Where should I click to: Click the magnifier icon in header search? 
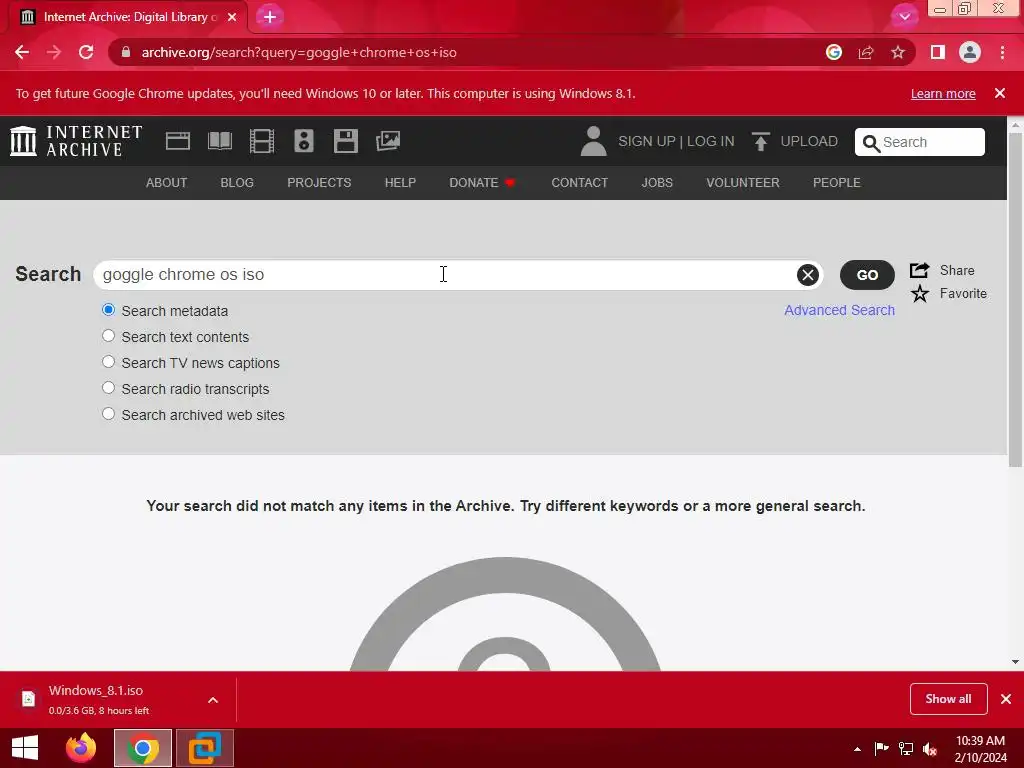click(x=871, y=143)
